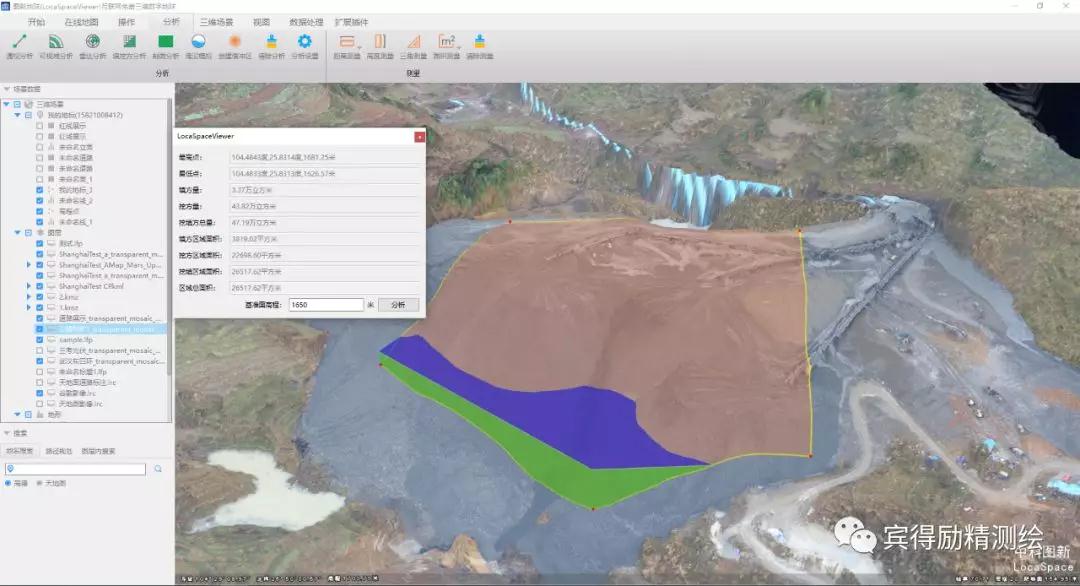Switch to the 路径规划 search tab
The width and height of the screenshot is (1080, 586).
59,451
